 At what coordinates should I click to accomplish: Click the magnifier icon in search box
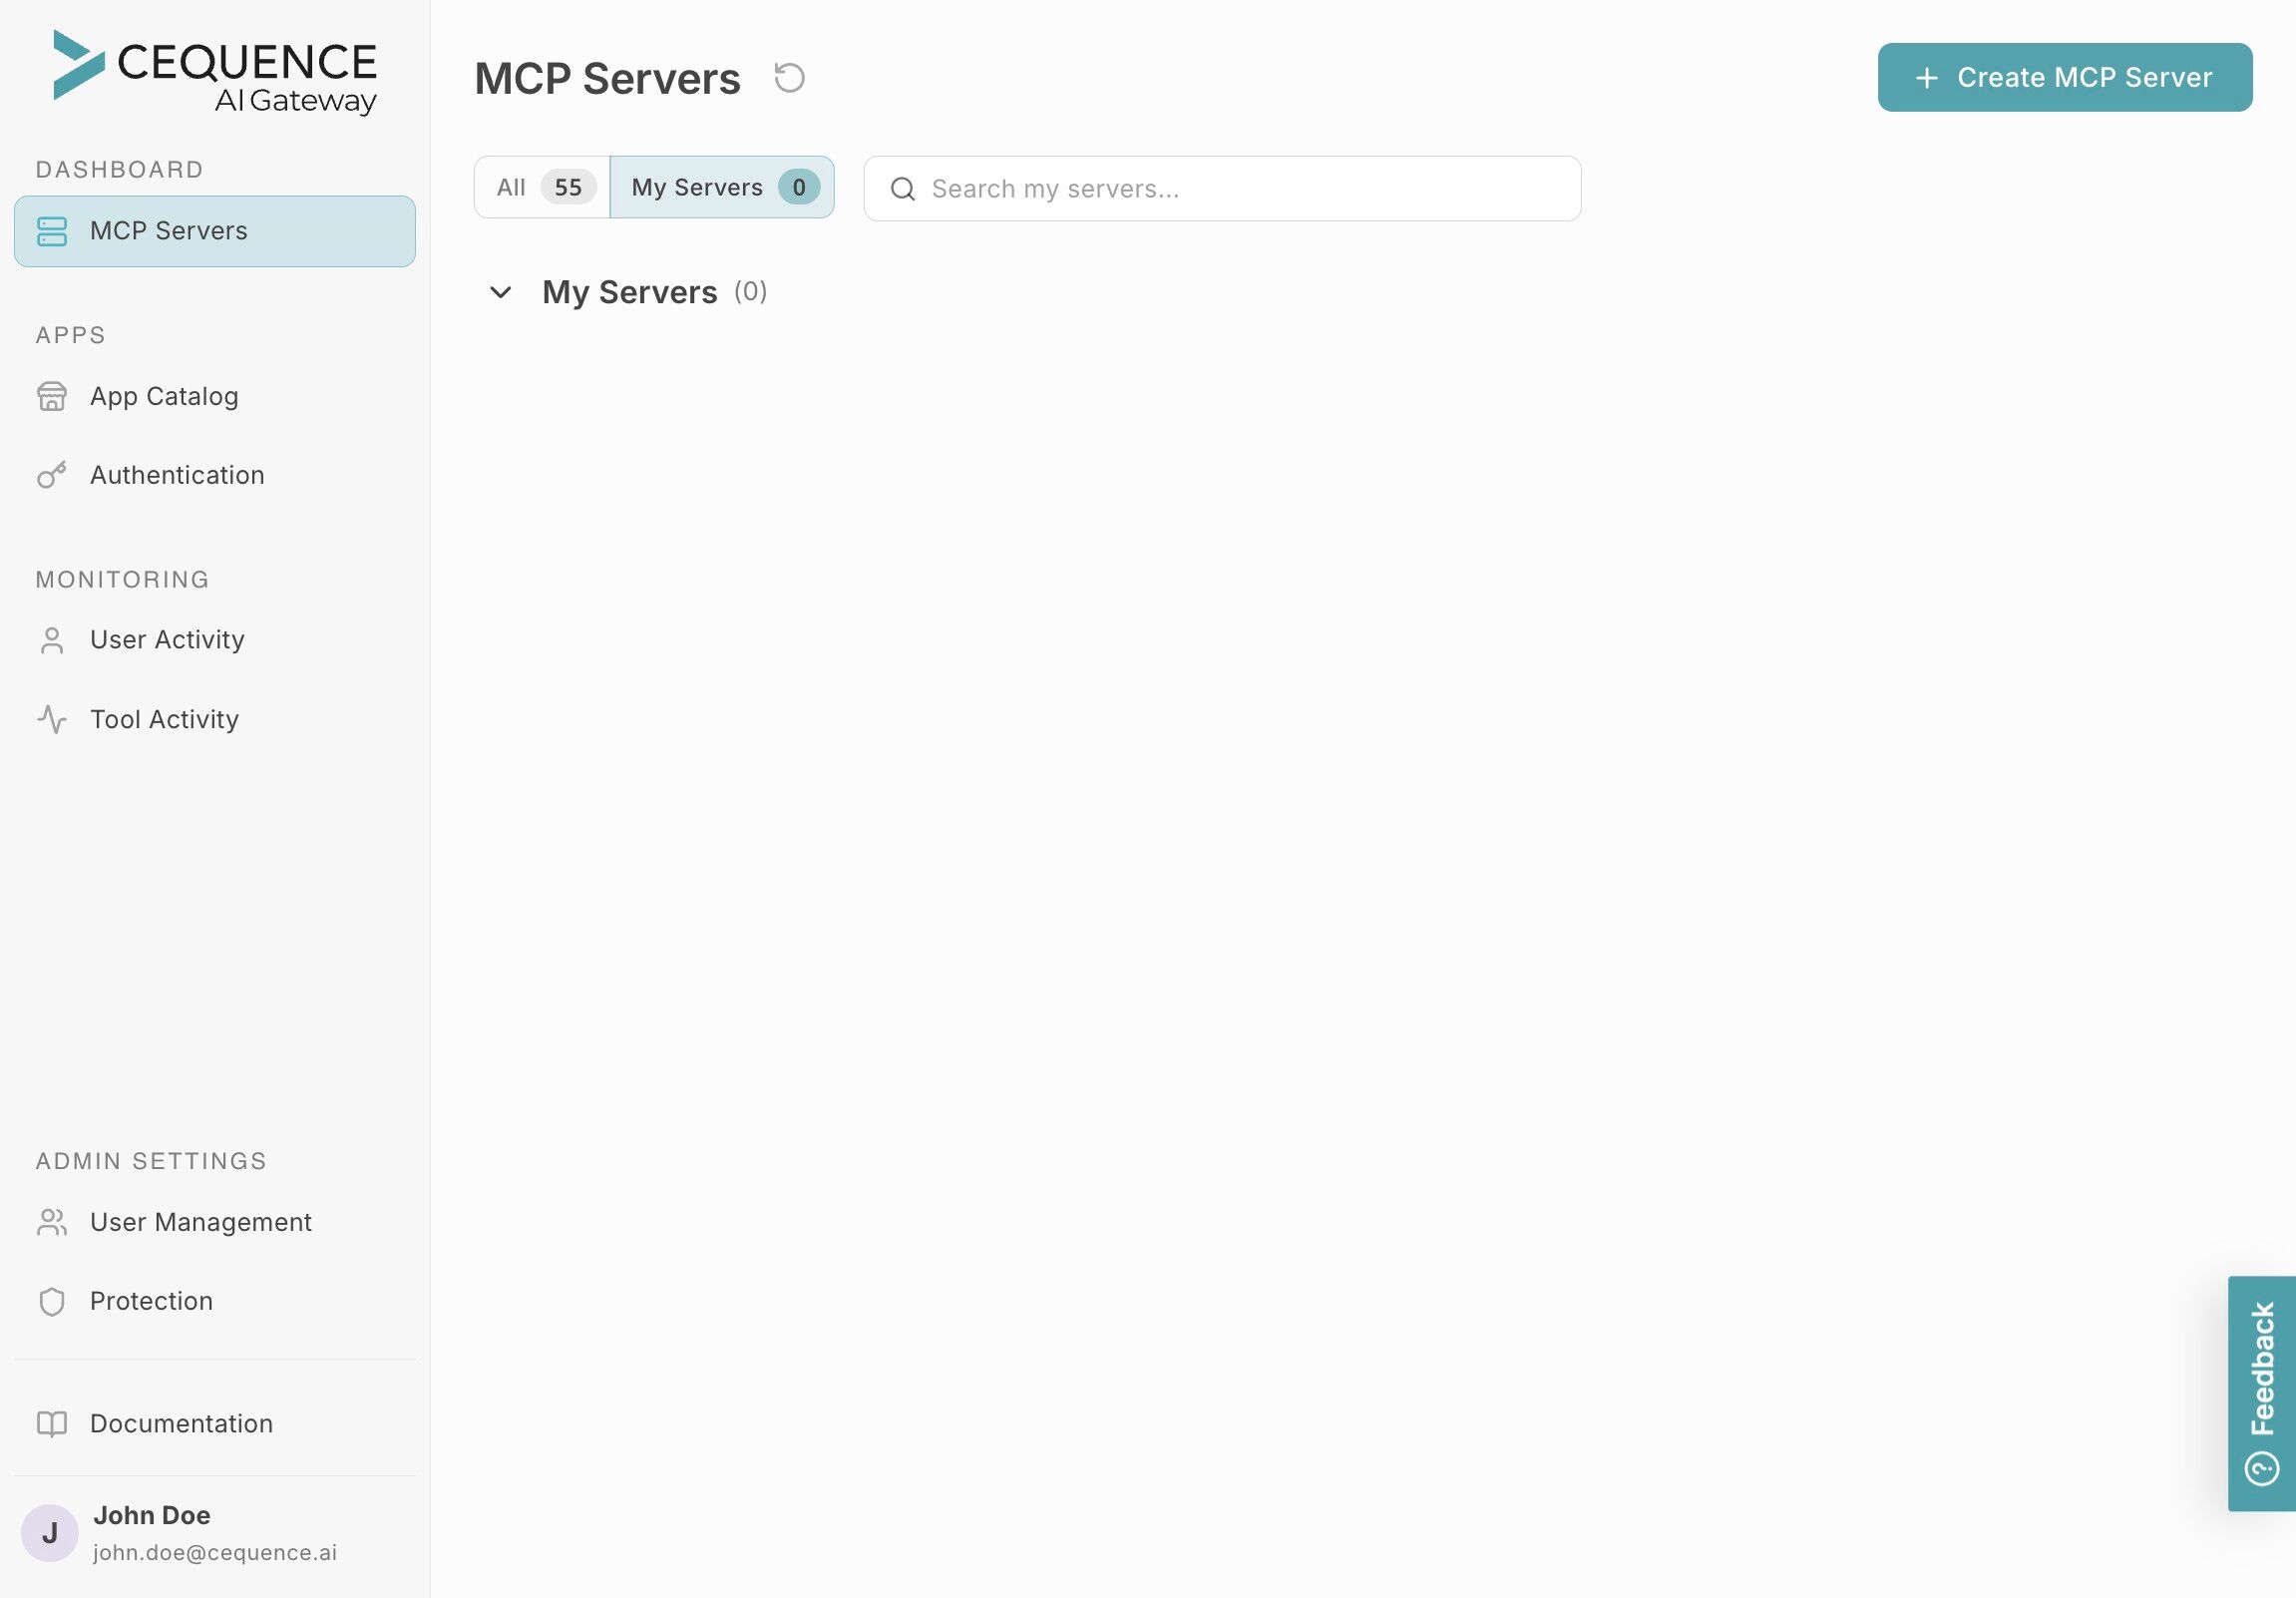(902, 189)
